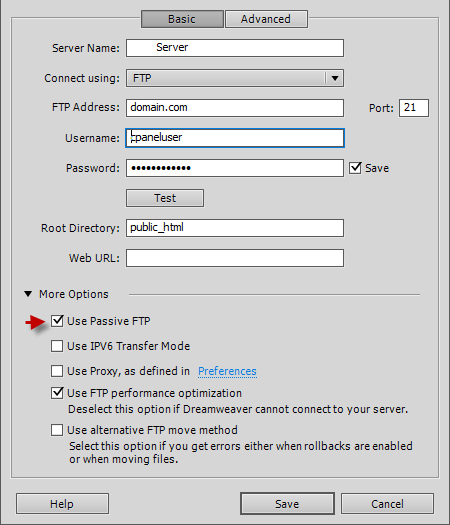Click into the Server Name field
Image resolution: width=450 pixels, height=525 pixels.
235,48
